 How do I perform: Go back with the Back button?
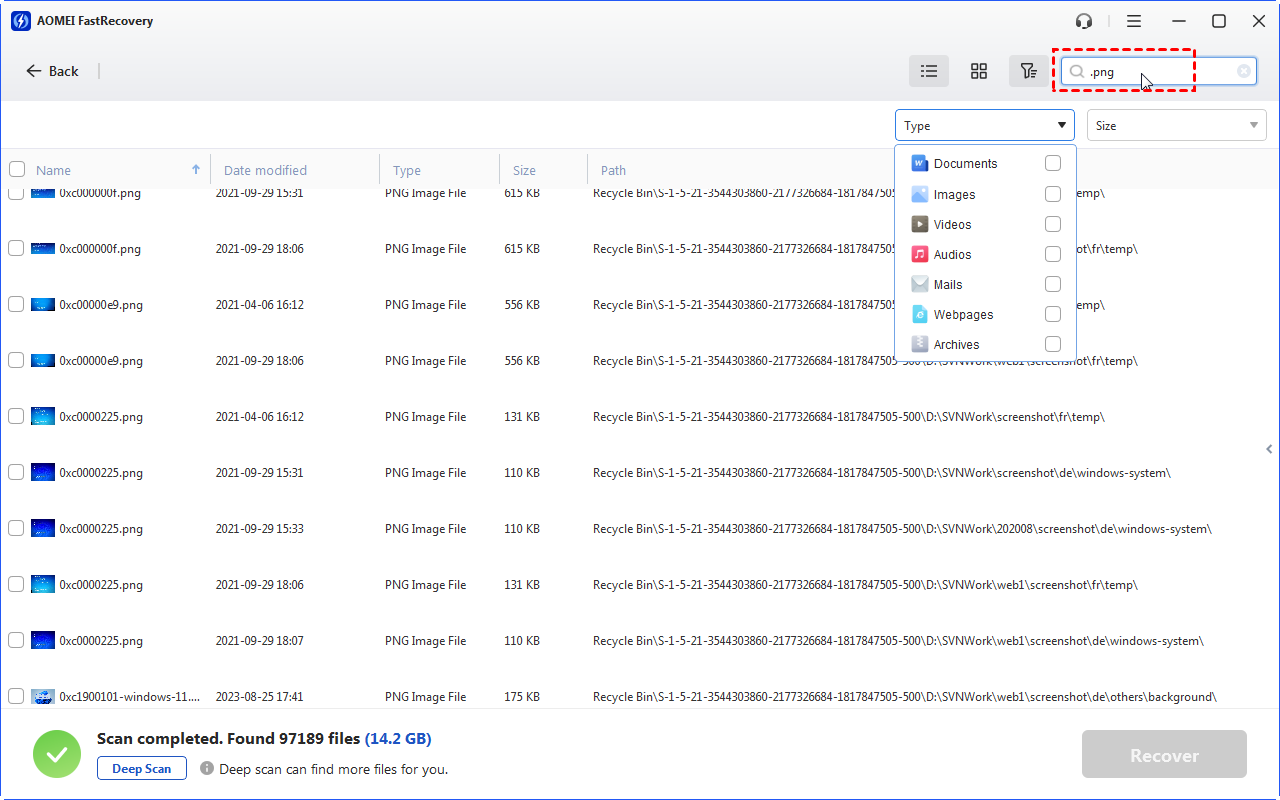[52, 71]
